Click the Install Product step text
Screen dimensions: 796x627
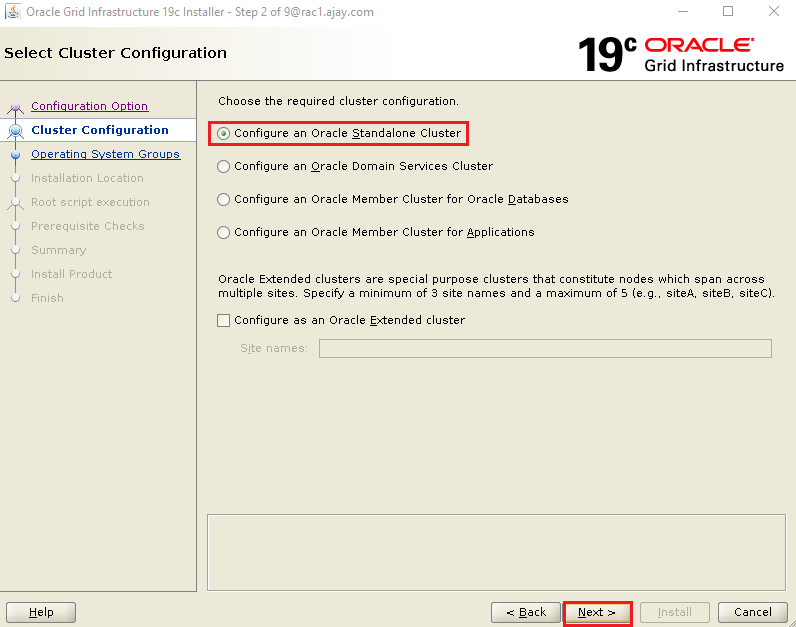72,274
